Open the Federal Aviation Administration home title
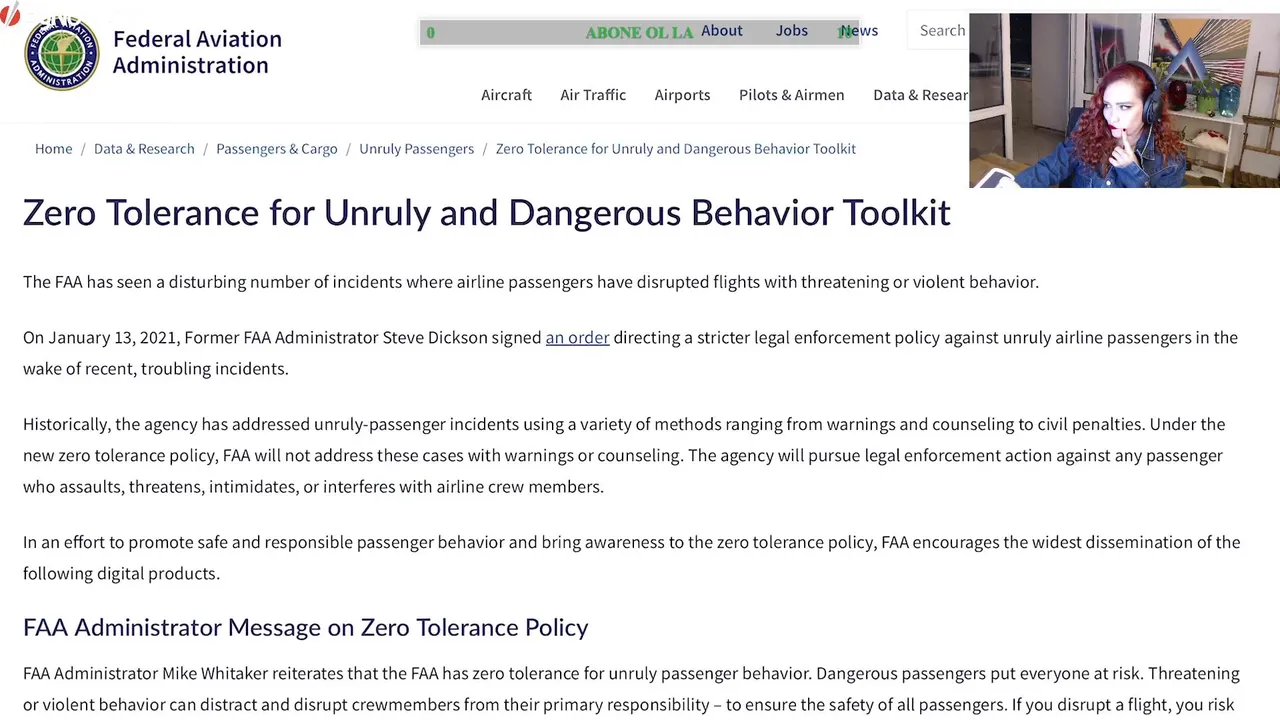This screenshot has height=720, width=1280. coord(197,52)
